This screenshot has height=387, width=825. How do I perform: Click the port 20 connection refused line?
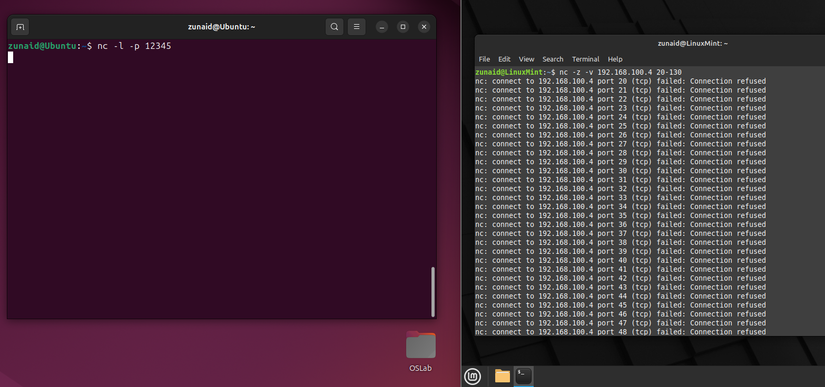coord(620,81)
